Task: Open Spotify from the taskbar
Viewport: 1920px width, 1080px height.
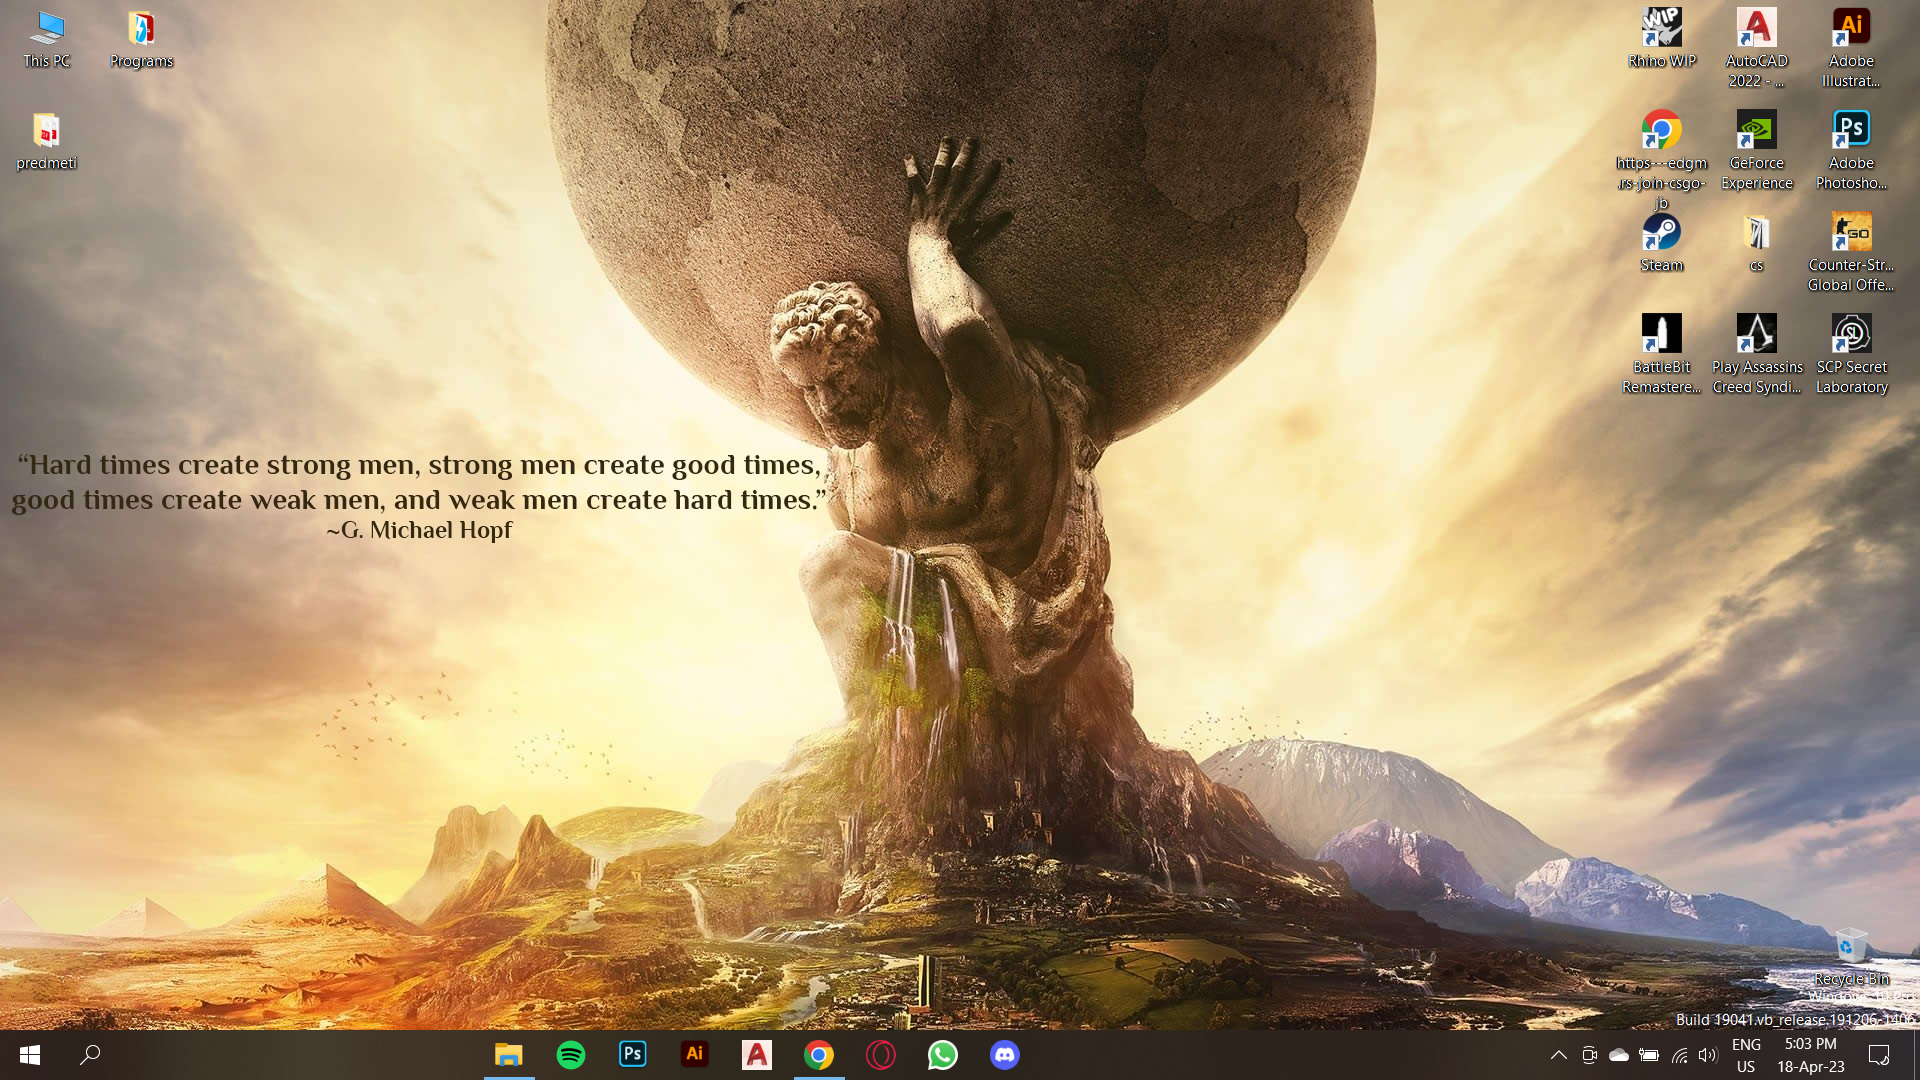Action: click(571, 1055)
